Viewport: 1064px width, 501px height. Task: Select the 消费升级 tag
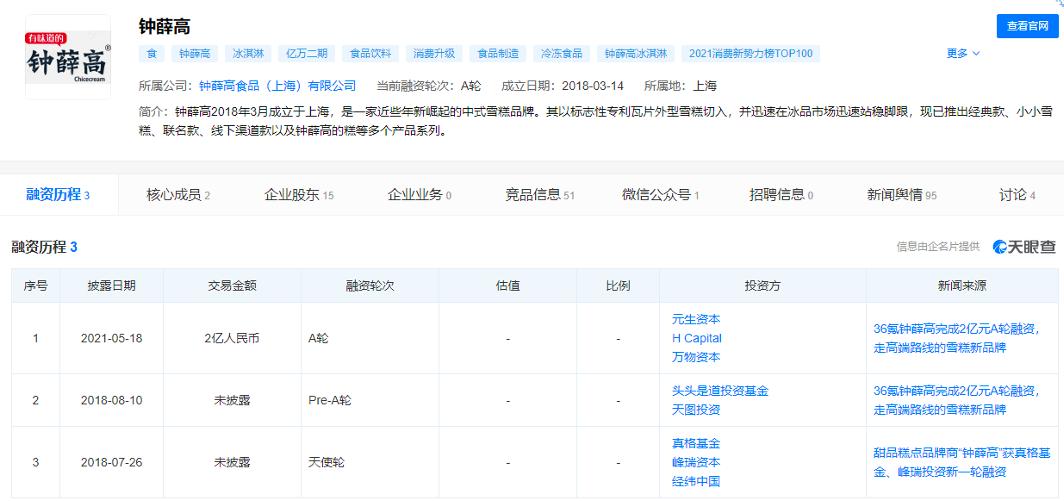tap(434, 54)
